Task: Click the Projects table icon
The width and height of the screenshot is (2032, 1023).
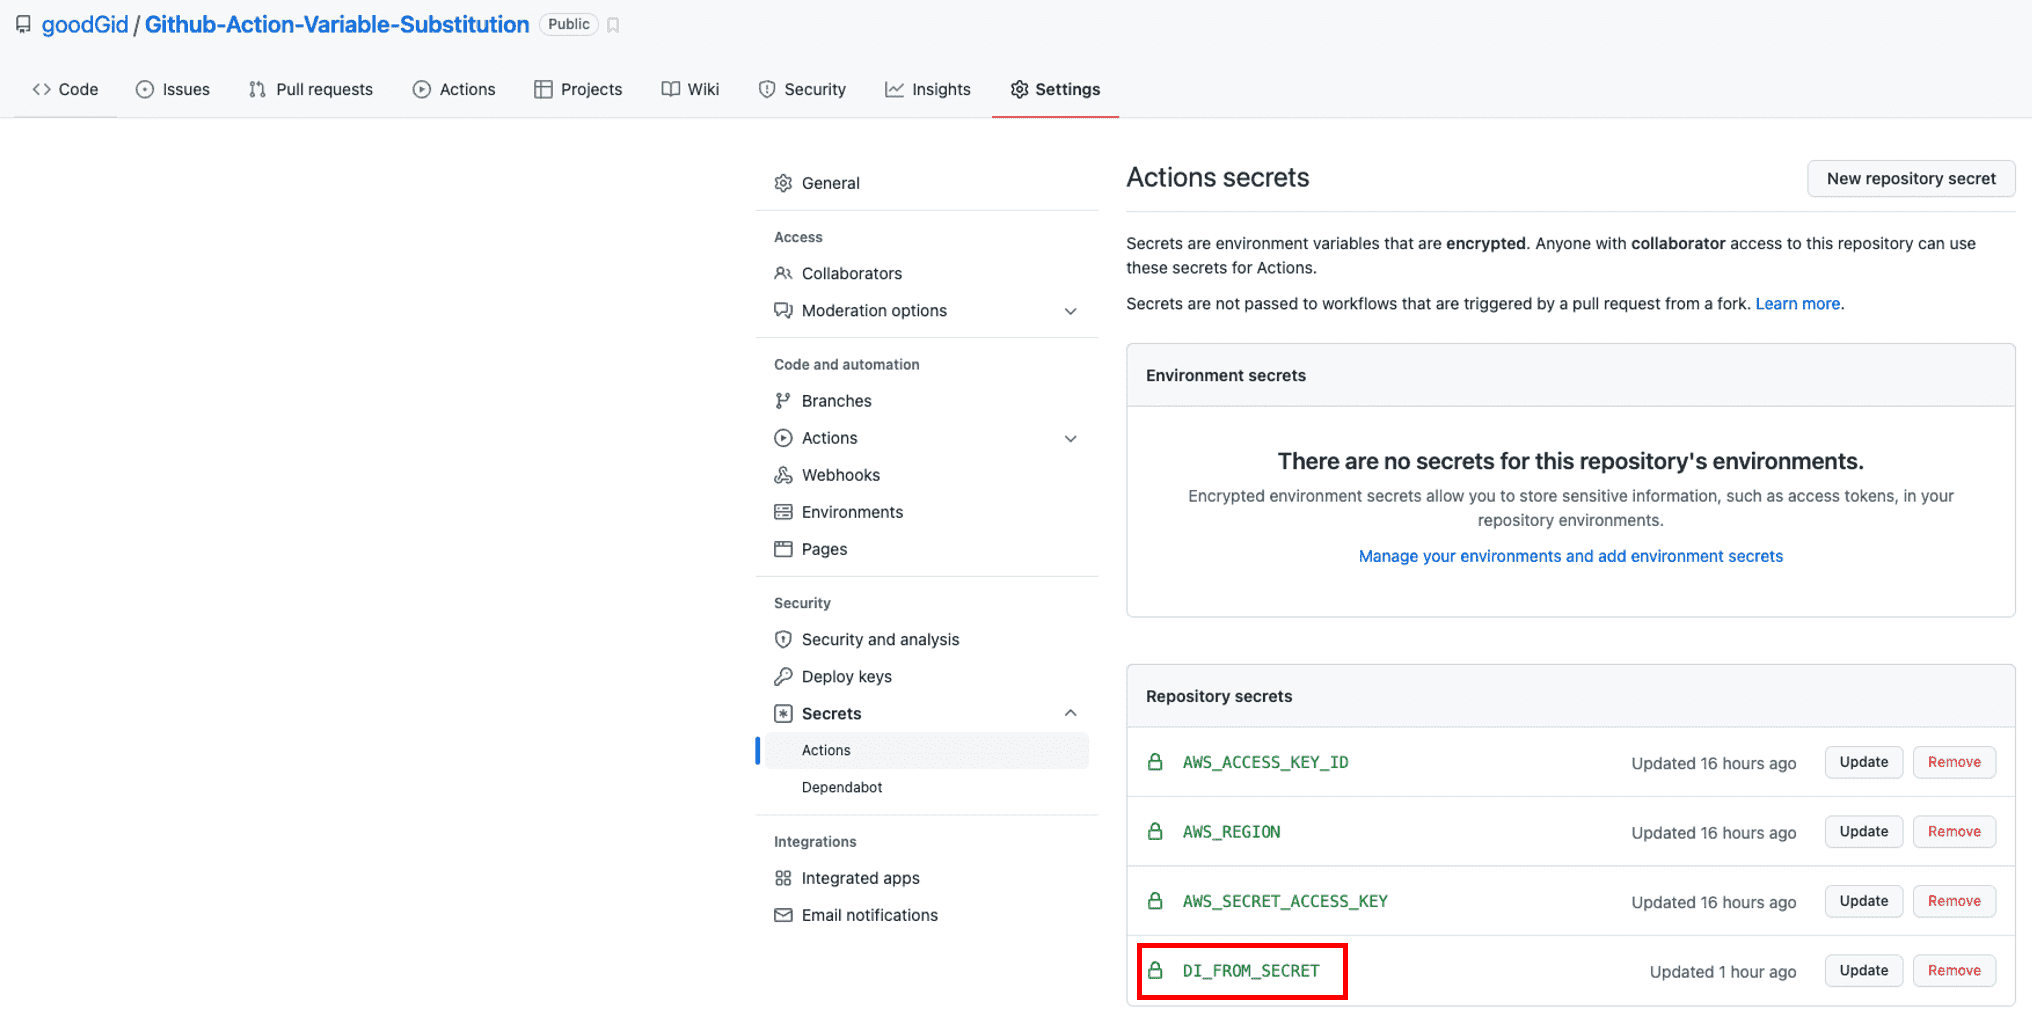Action: (543, 89)
